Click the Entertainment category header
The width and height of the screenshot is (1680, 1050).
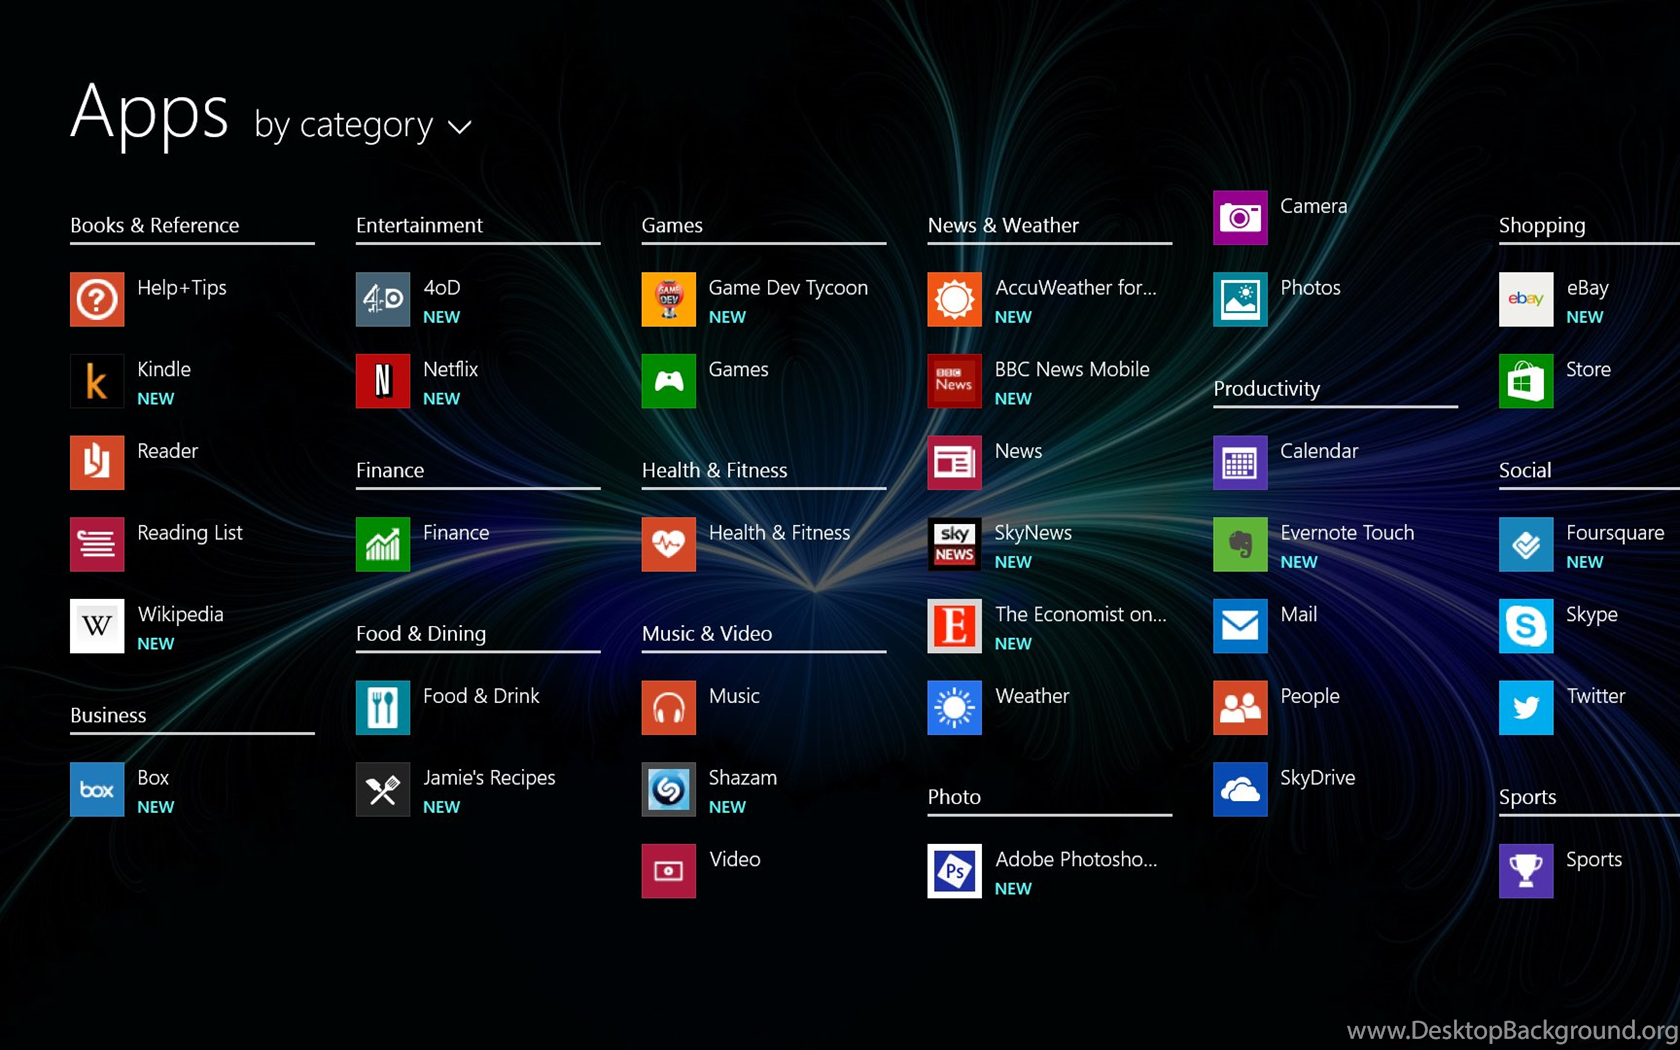(x=419, y=225)
